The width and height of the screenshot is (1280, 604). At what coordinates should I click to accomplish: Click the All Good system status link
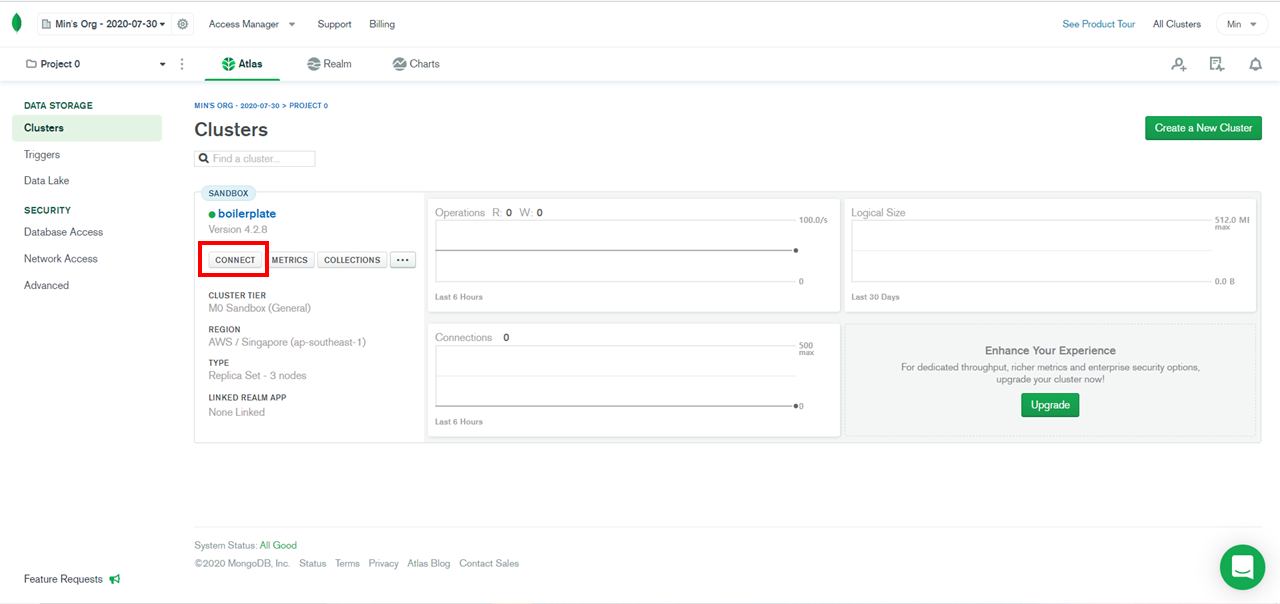pos(278,545)
